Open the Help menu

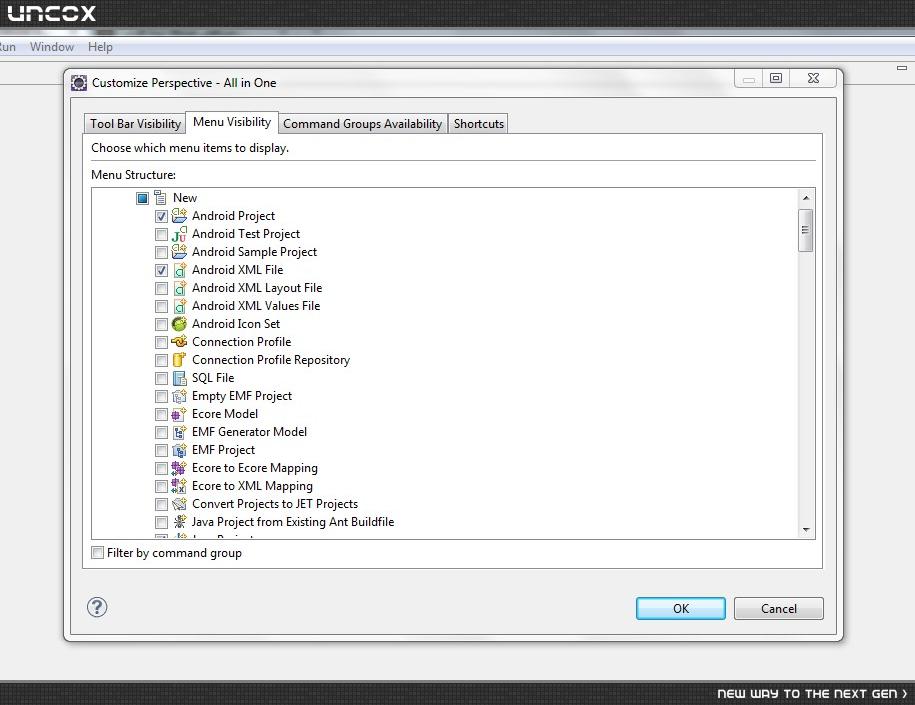pyautogui.click(x=100, y=47)
